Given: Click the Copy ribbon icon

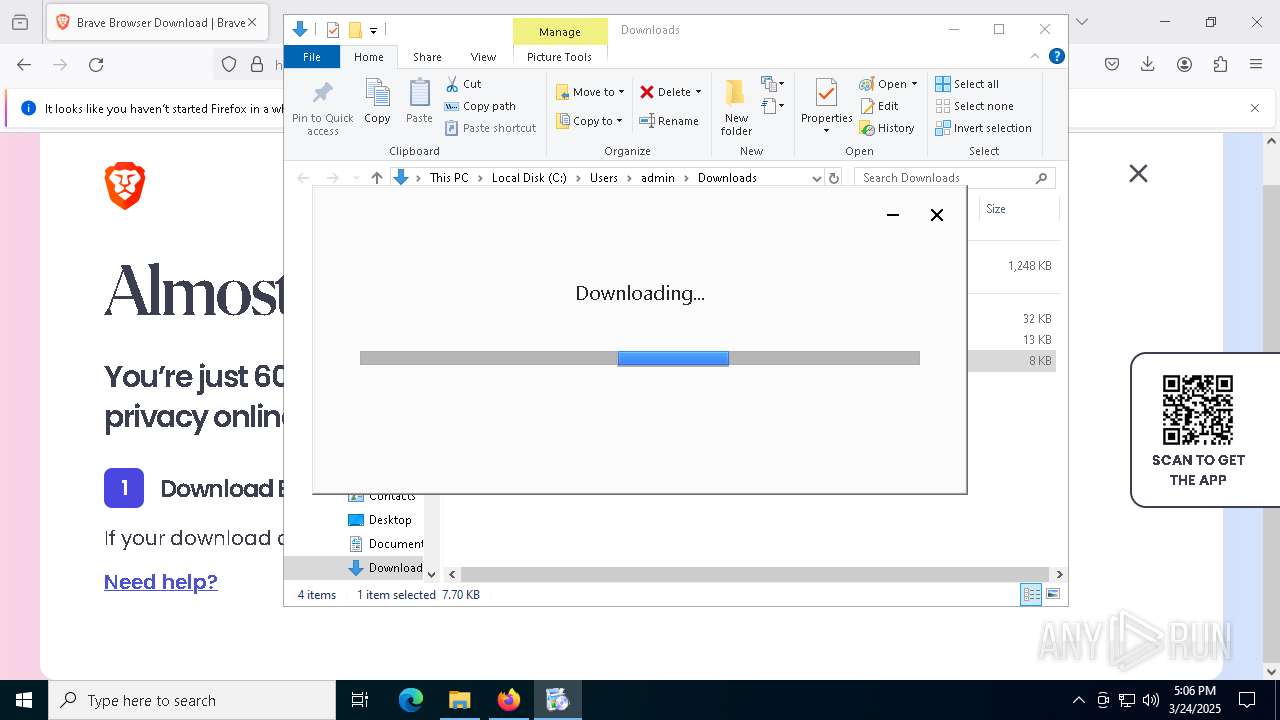Looking at the screenshot, I should pyautogui.click(x=377, y=101).
